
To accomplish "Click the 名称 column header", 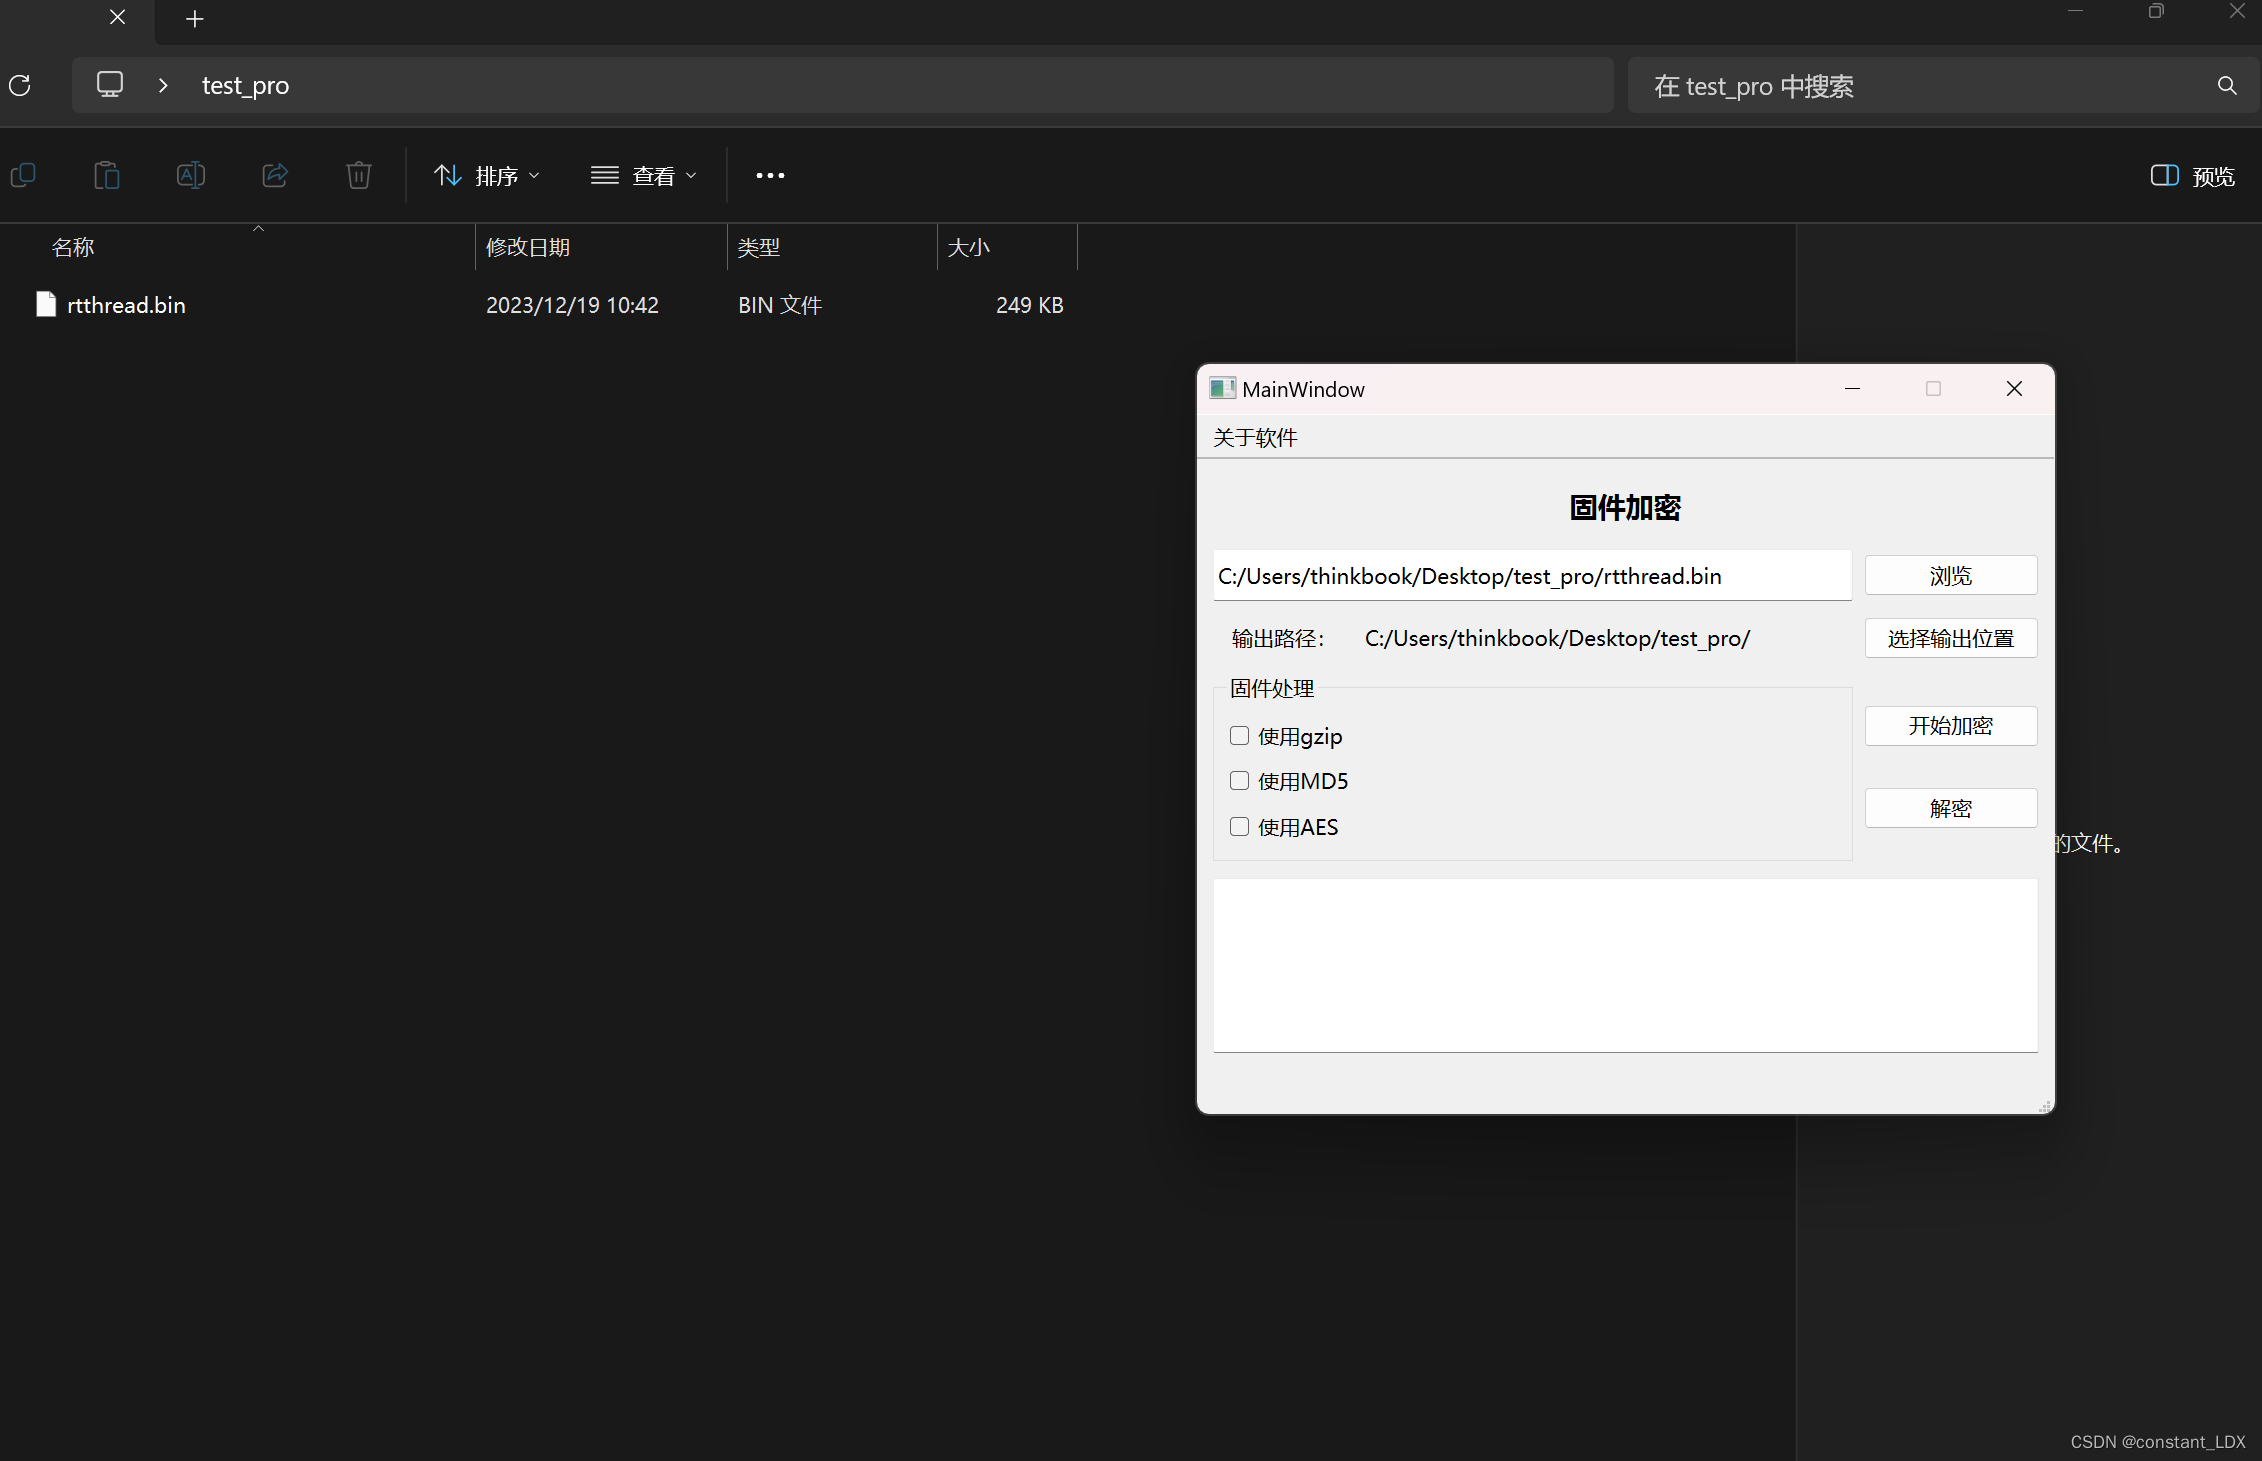I will pos(73,247).
